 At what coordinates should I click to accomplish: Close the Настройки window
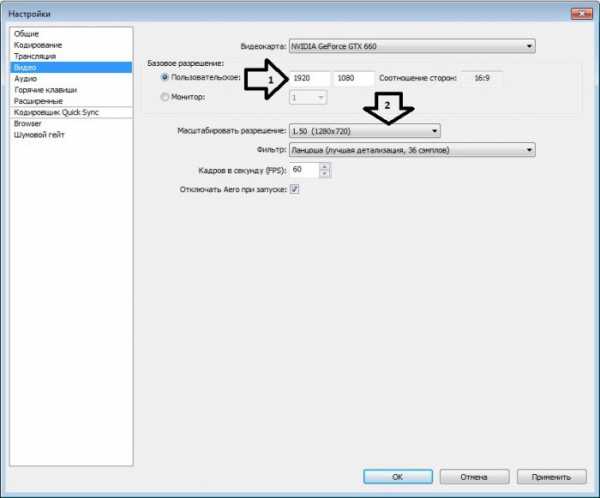tap(582, 14)
